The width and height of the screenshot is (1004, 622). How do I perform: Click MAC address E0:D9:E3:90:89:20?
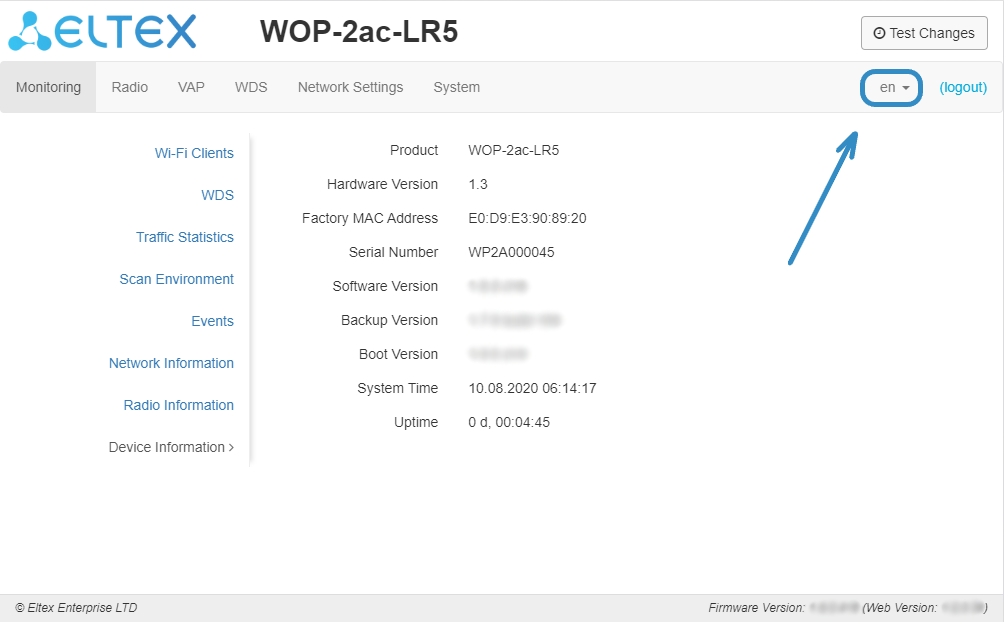tap(527, 218)
